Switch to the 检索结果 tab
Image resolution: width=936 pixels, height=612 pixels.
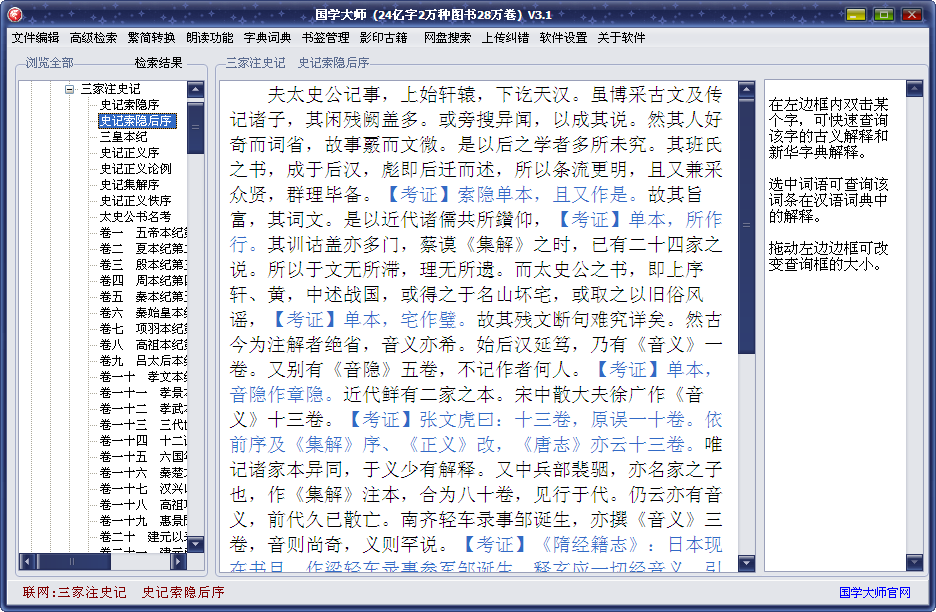tap(158, 63)
